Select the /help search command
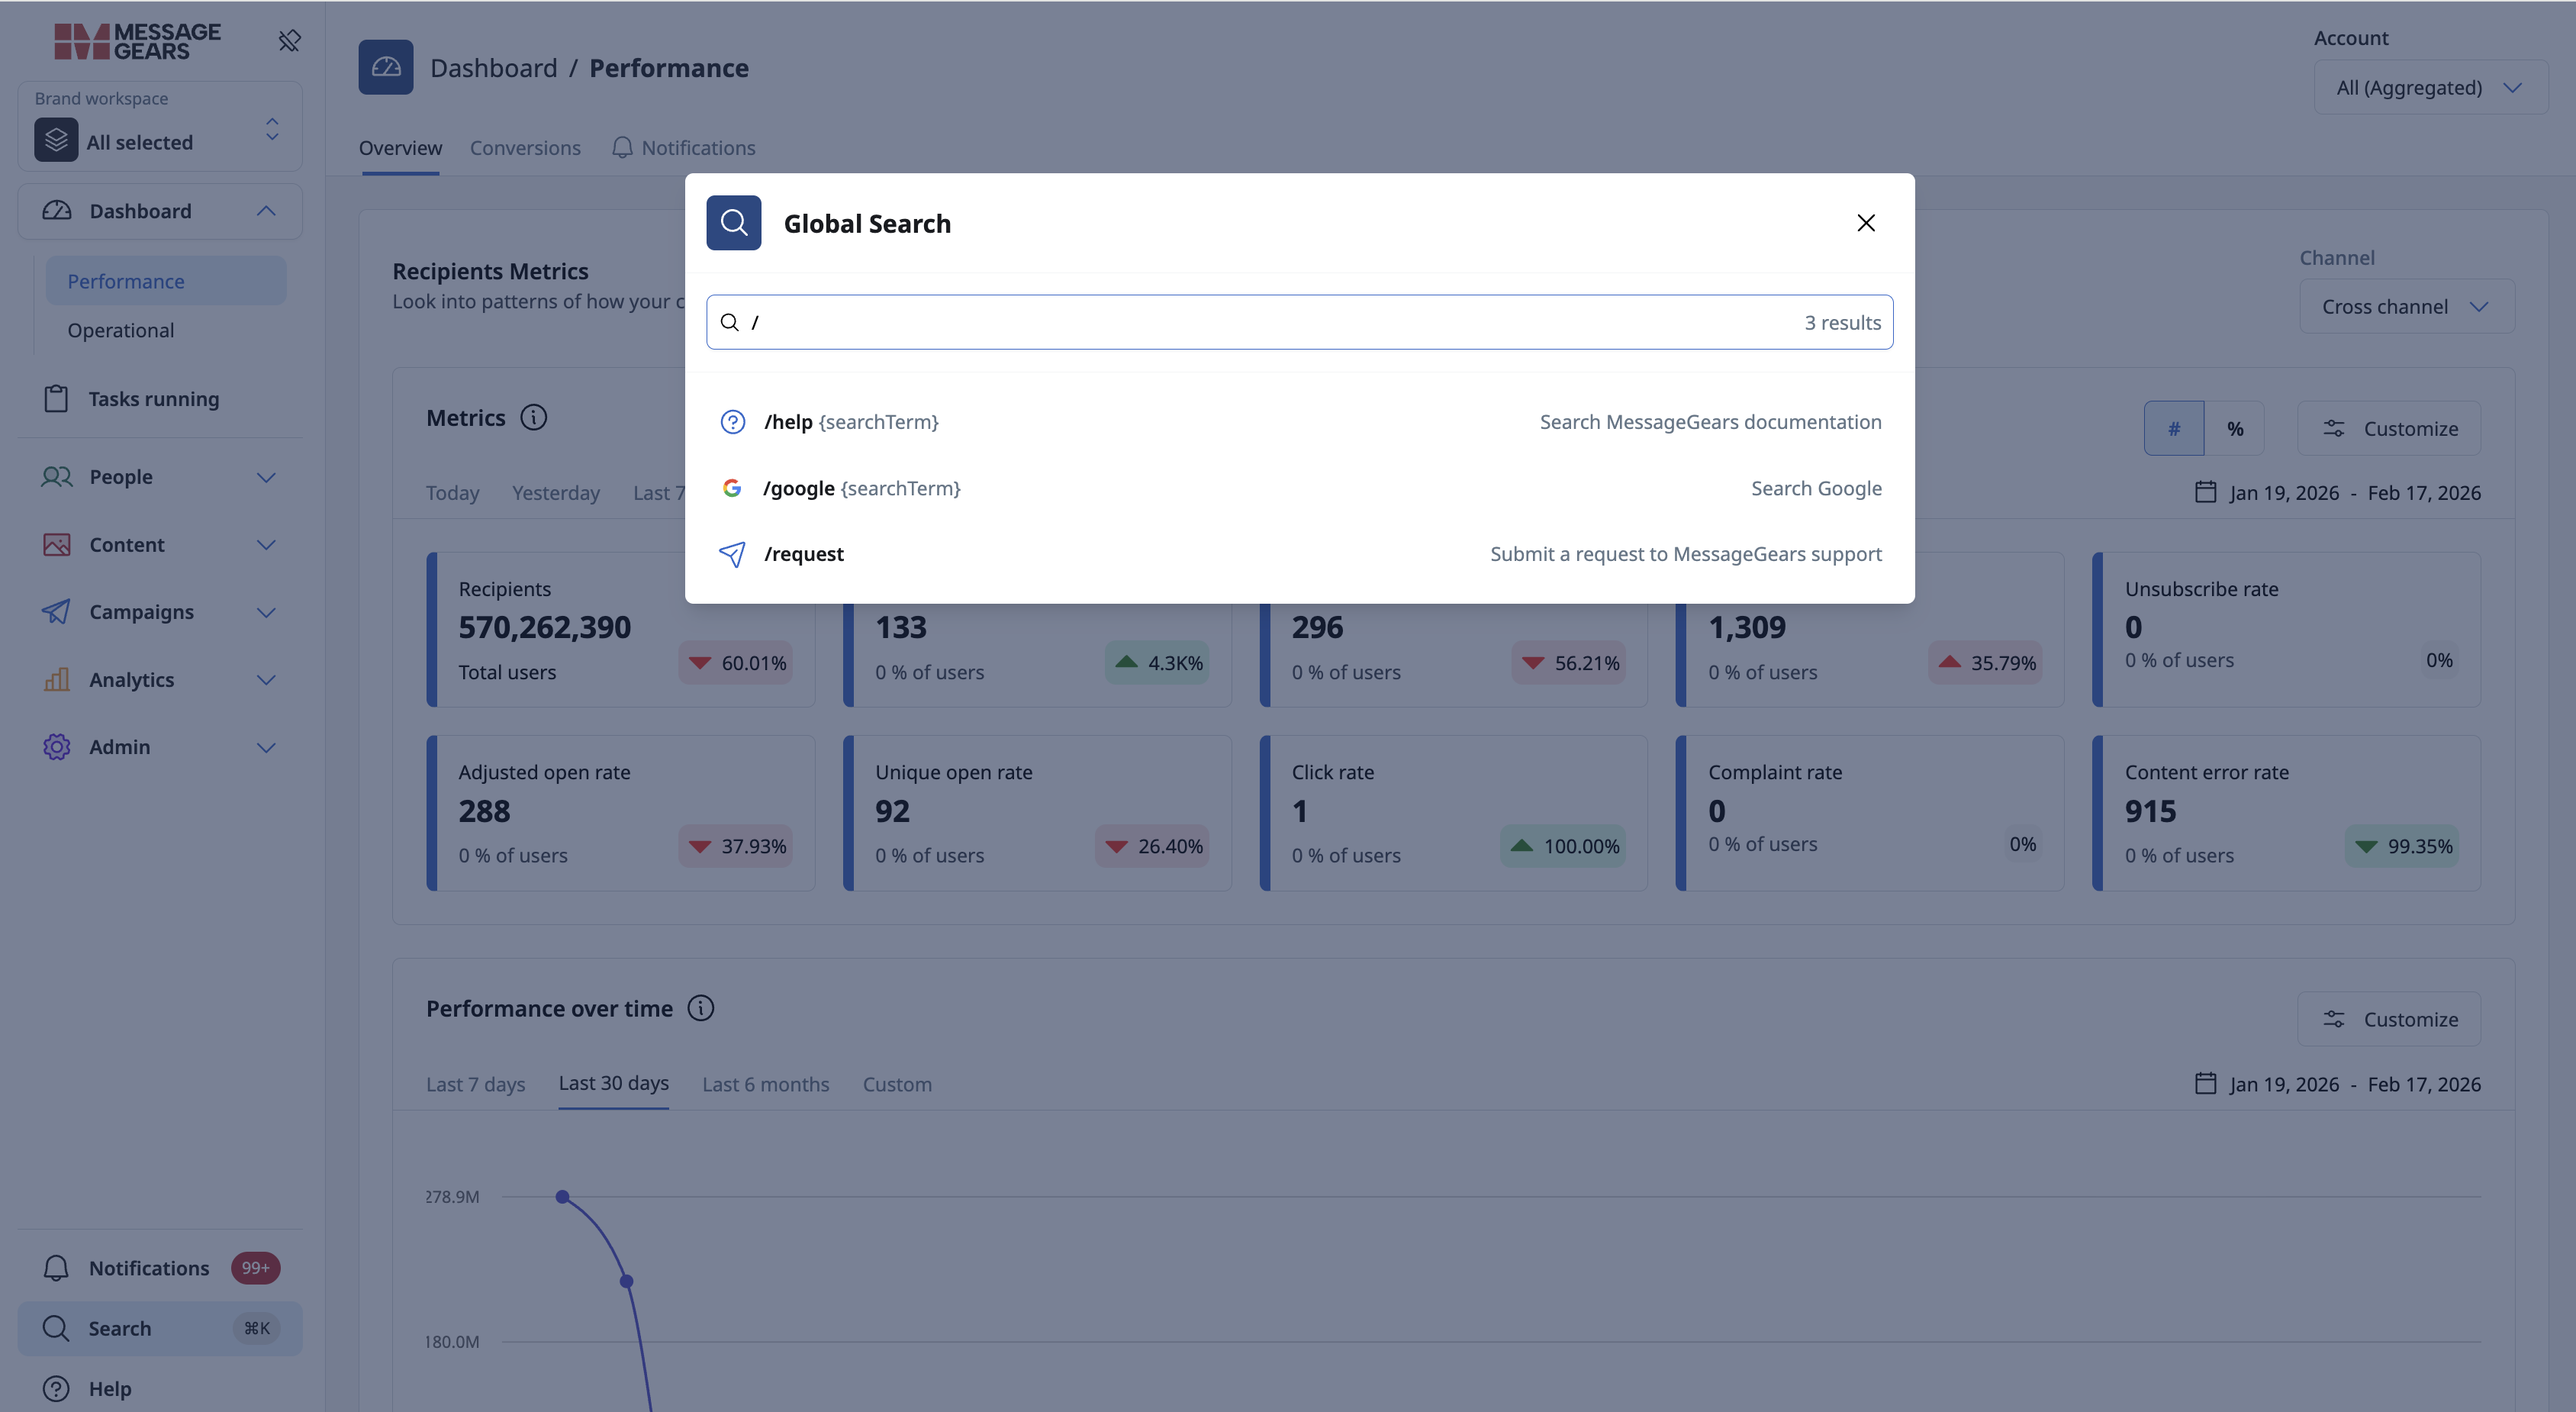 coord(1299,422)
